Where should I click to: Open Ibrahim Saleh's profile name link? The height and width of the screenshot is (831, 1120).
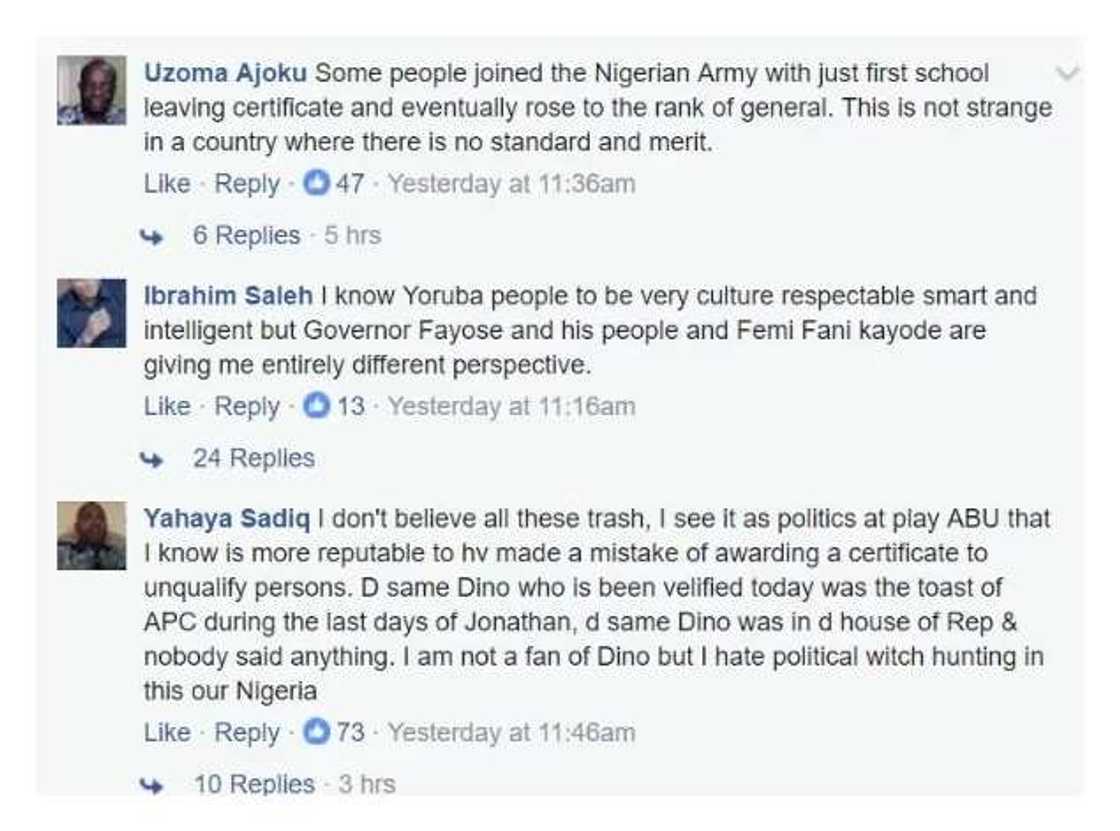click(227, 296)
